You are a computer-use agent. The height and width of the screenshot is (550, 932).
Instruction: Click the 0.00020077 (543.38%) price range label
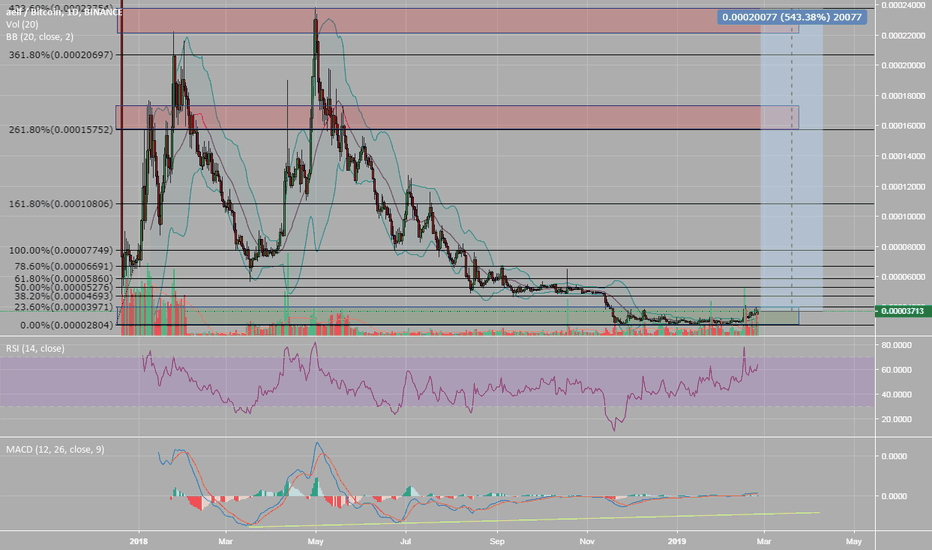(x=792, y=17)
